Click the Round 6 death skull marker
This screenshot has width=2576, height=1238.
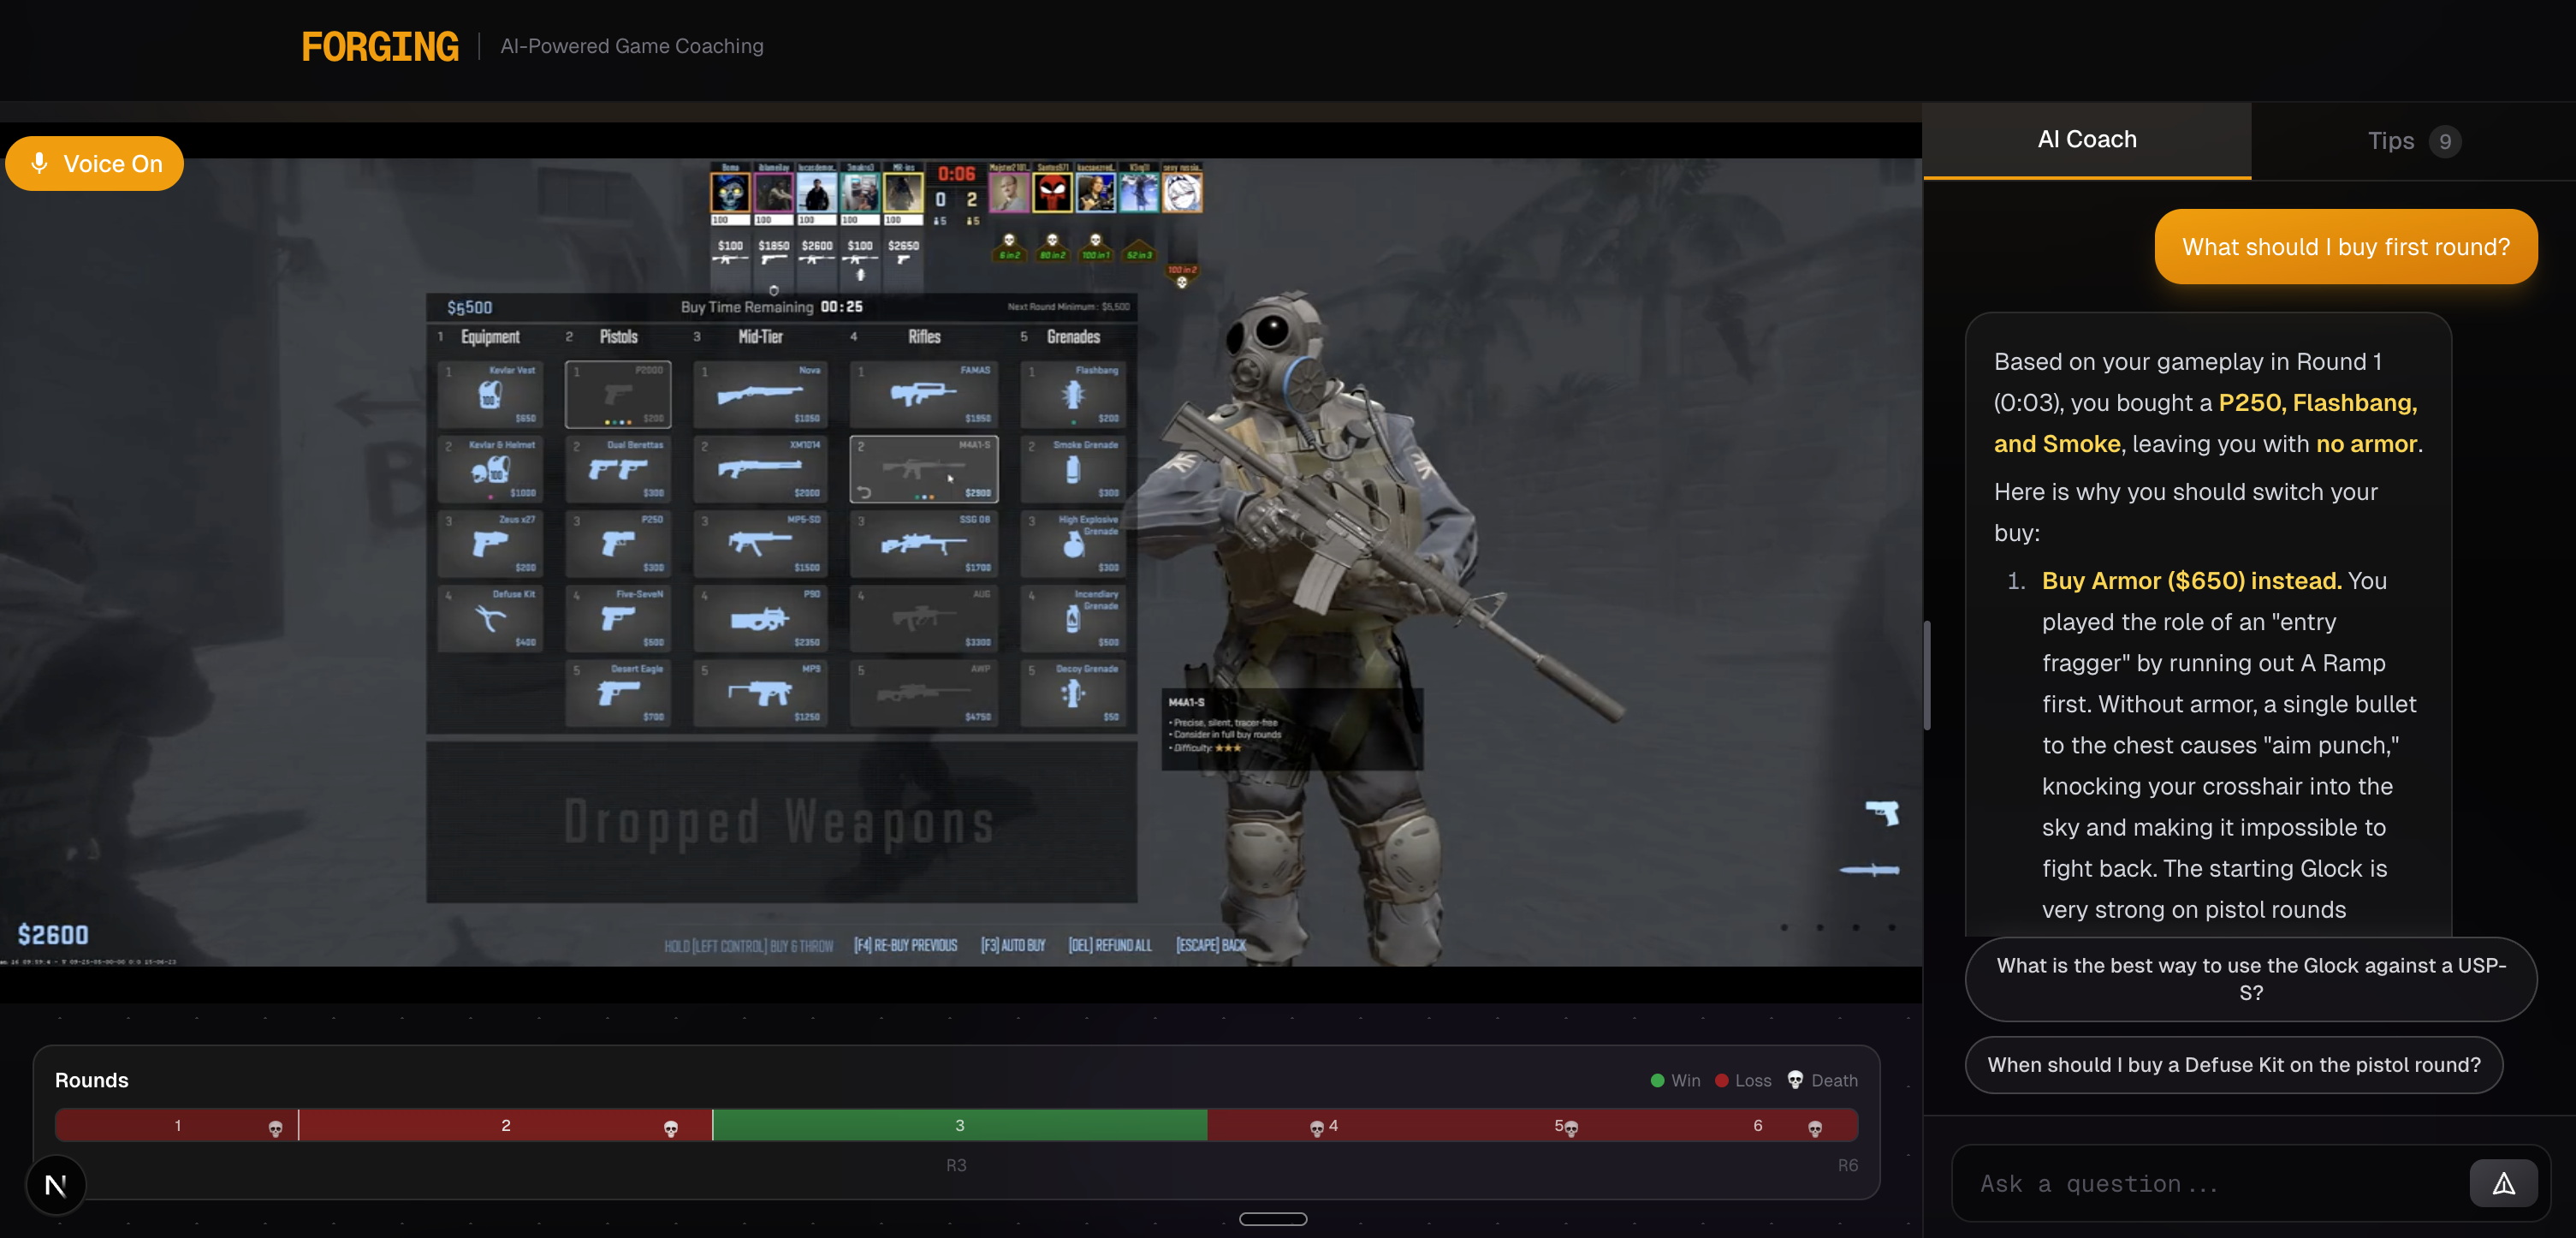1815,1128
